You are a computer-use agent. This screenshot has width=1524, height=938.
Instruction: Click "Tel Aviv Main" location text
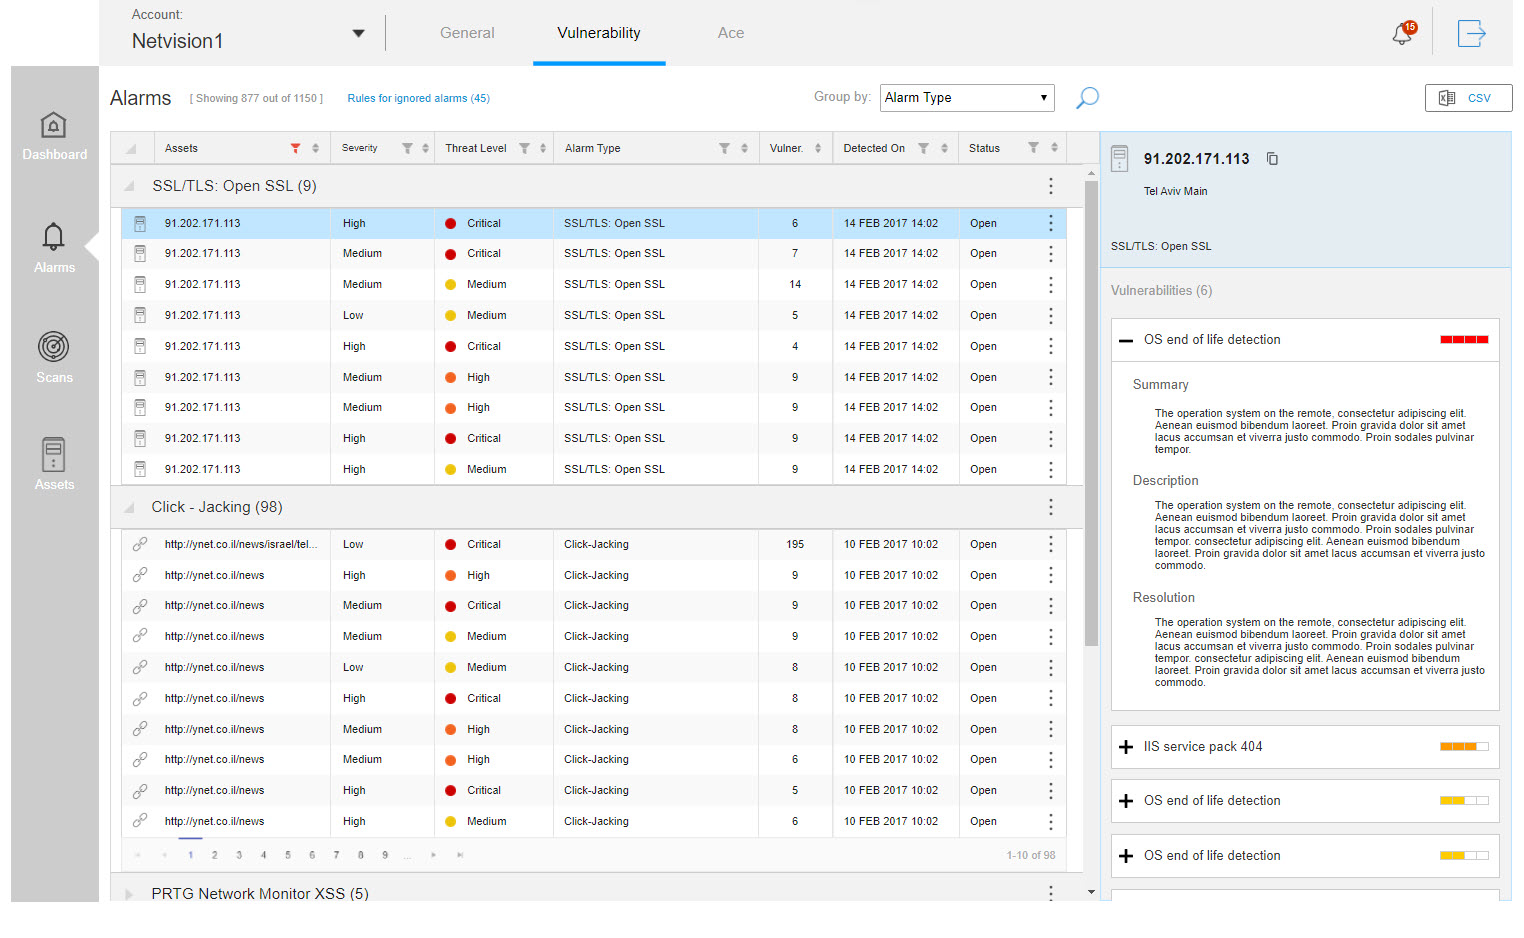(1175, 191)
